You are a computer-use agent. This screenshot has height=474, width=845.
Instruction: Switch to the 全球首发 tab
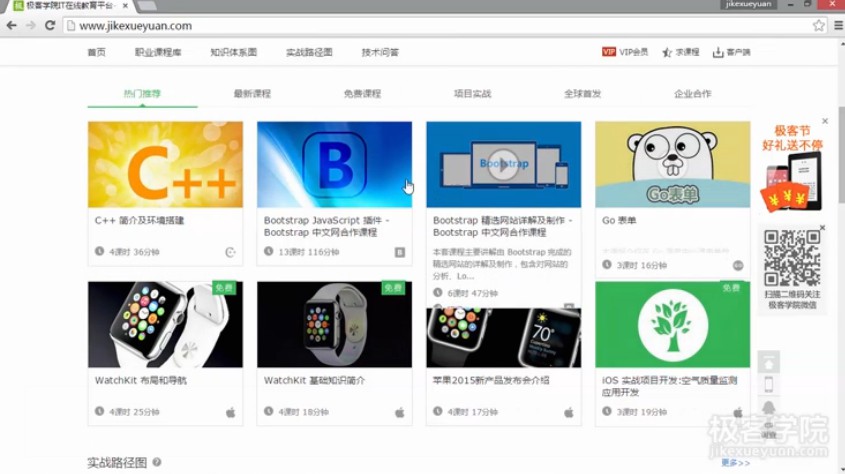(583, 94)
